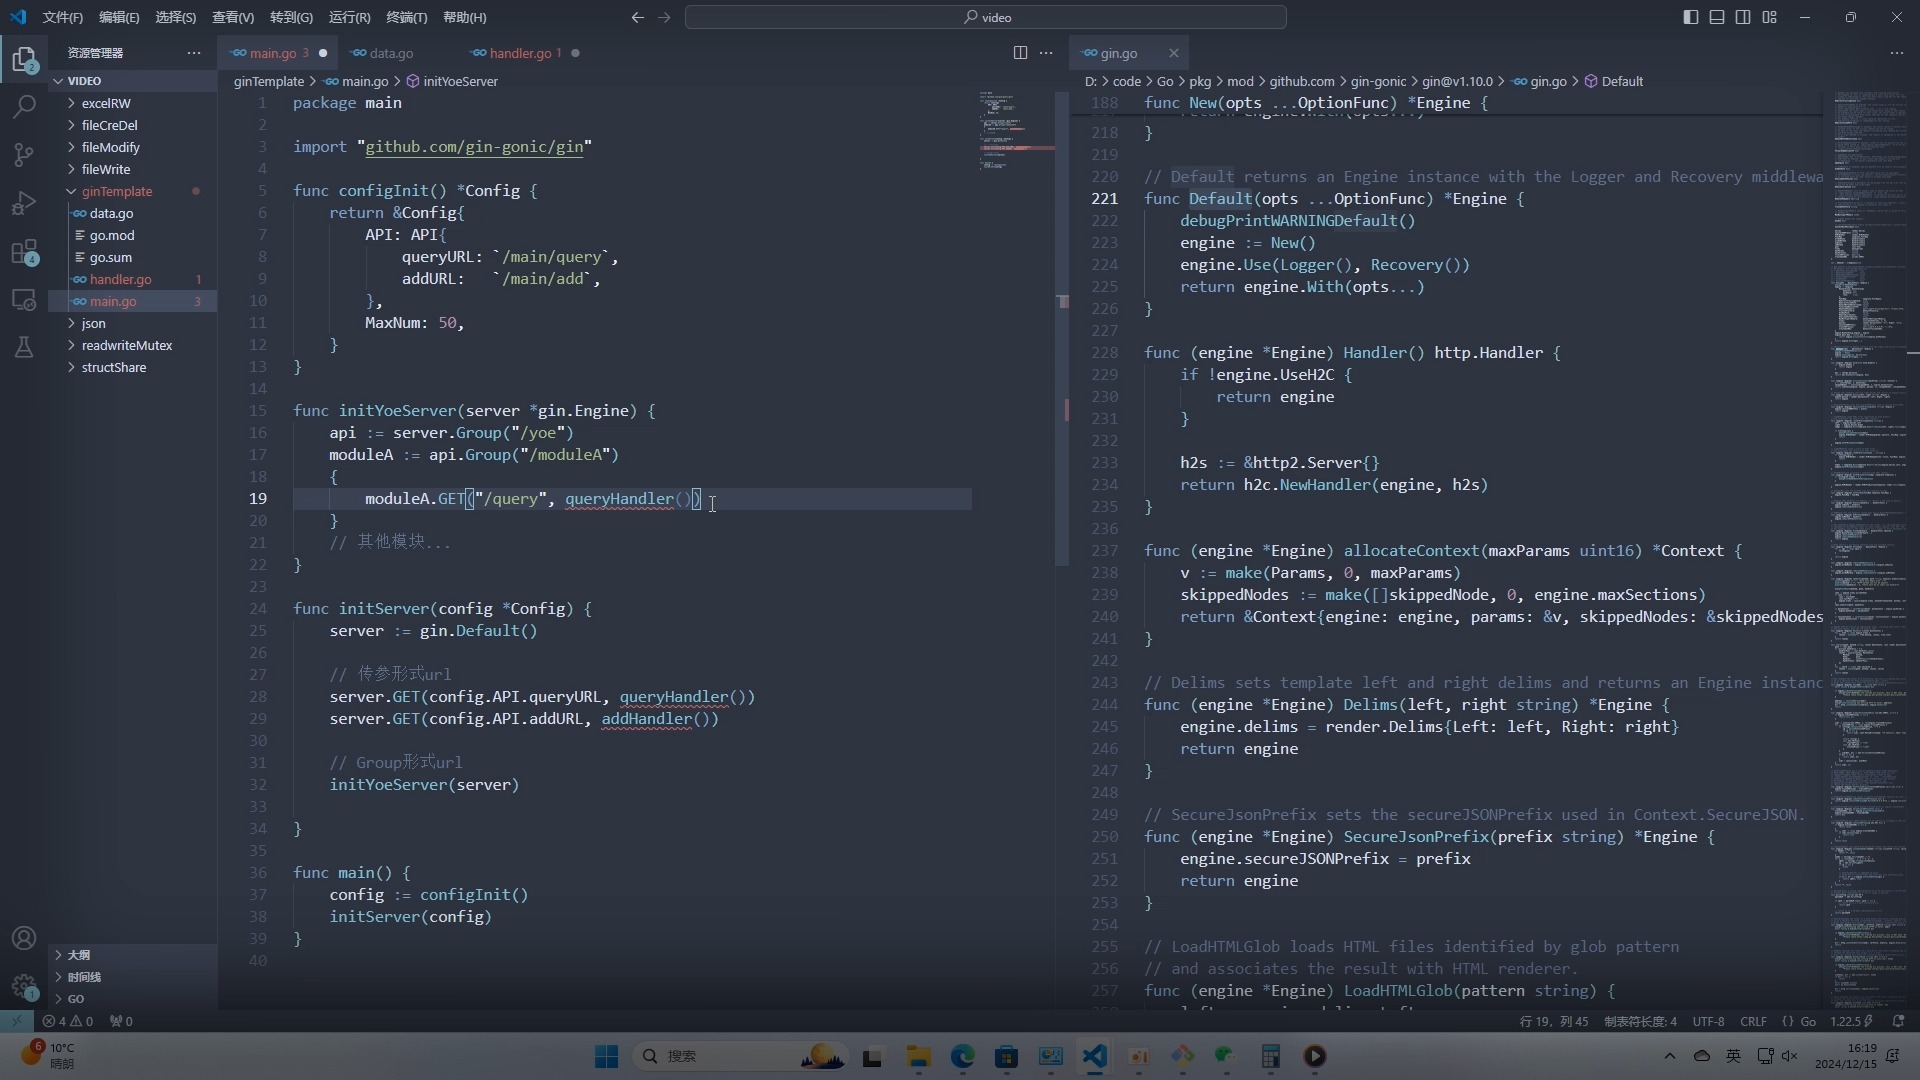Expand the fileModify folder
The width and height of the screenshot is (1920, 1080).
133,147
